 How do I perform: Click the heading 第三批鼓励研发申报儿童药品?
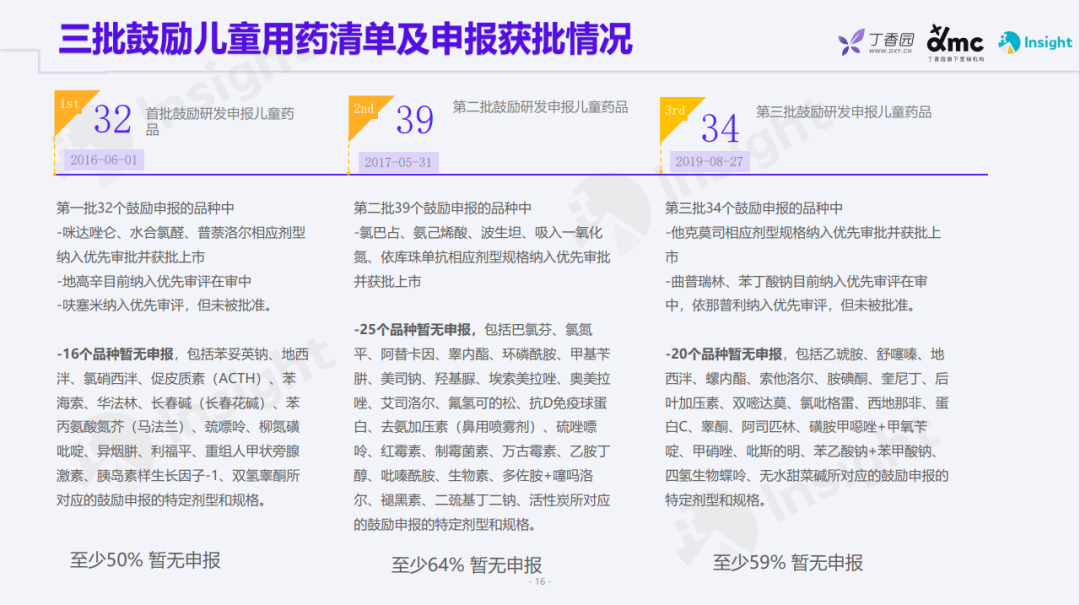point(844,112)
